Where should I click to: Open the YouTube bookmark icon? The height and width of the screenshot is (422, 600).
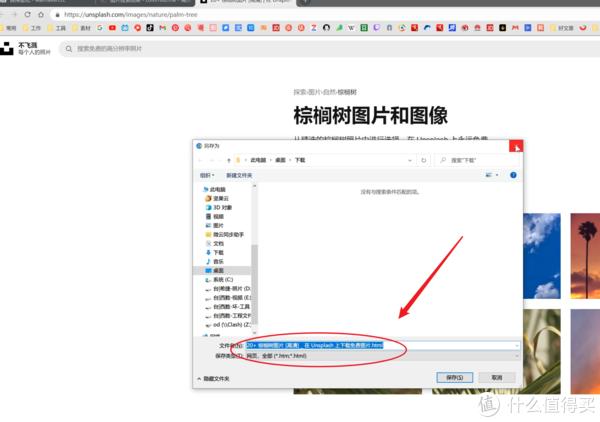[x=112, y=28]
